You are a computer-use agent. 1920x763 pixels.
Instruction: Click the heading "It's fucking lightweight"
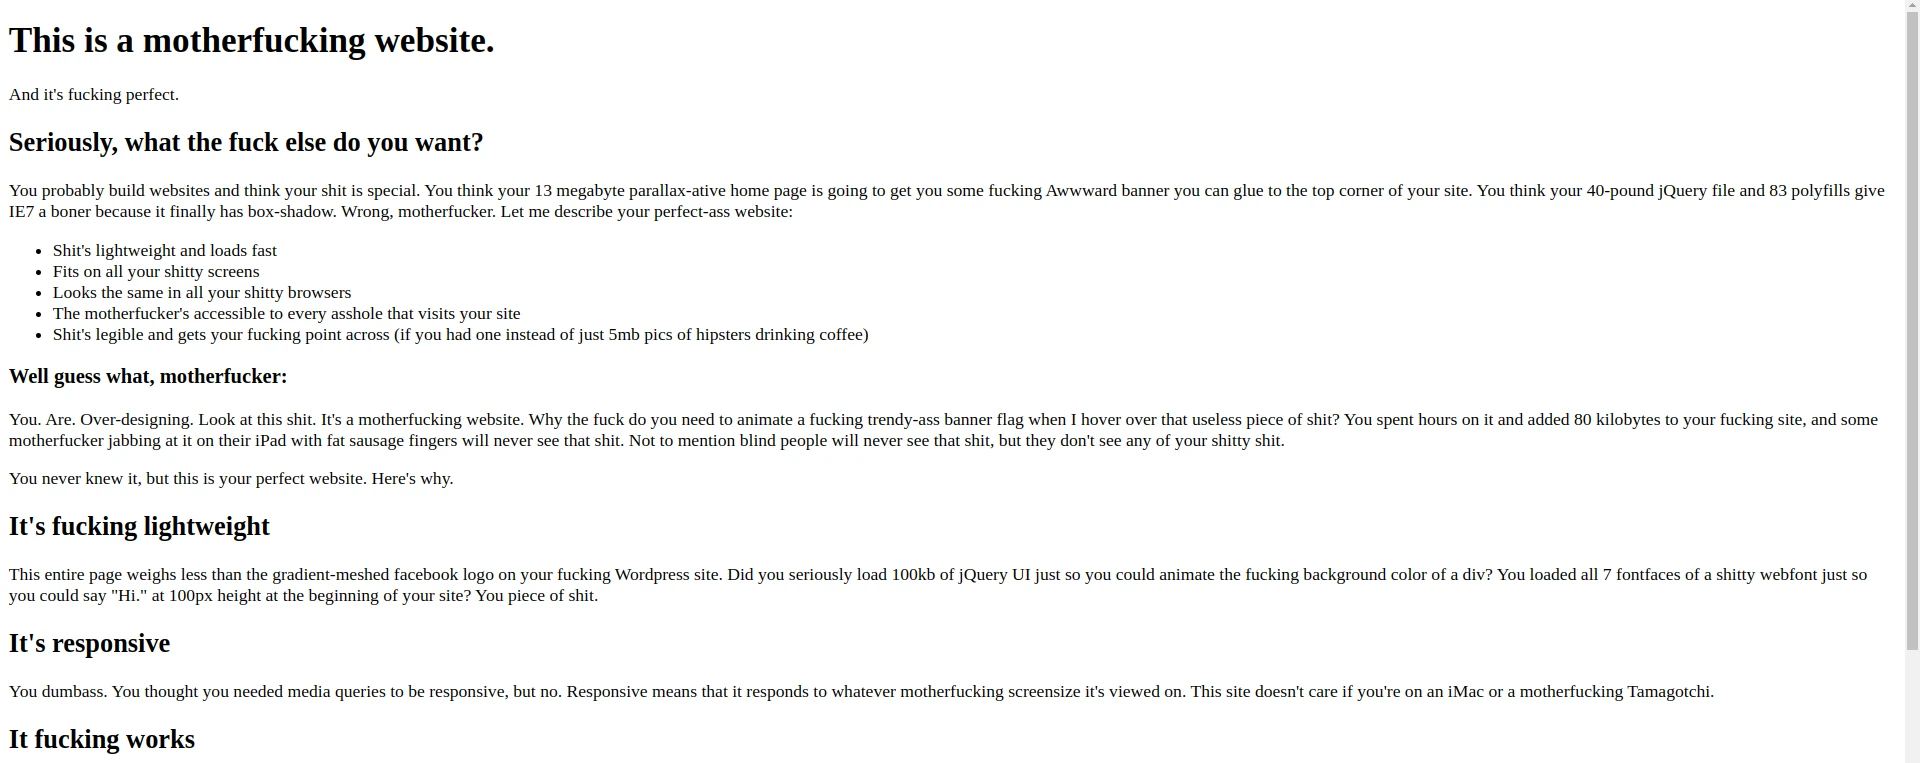coord(139,527)
